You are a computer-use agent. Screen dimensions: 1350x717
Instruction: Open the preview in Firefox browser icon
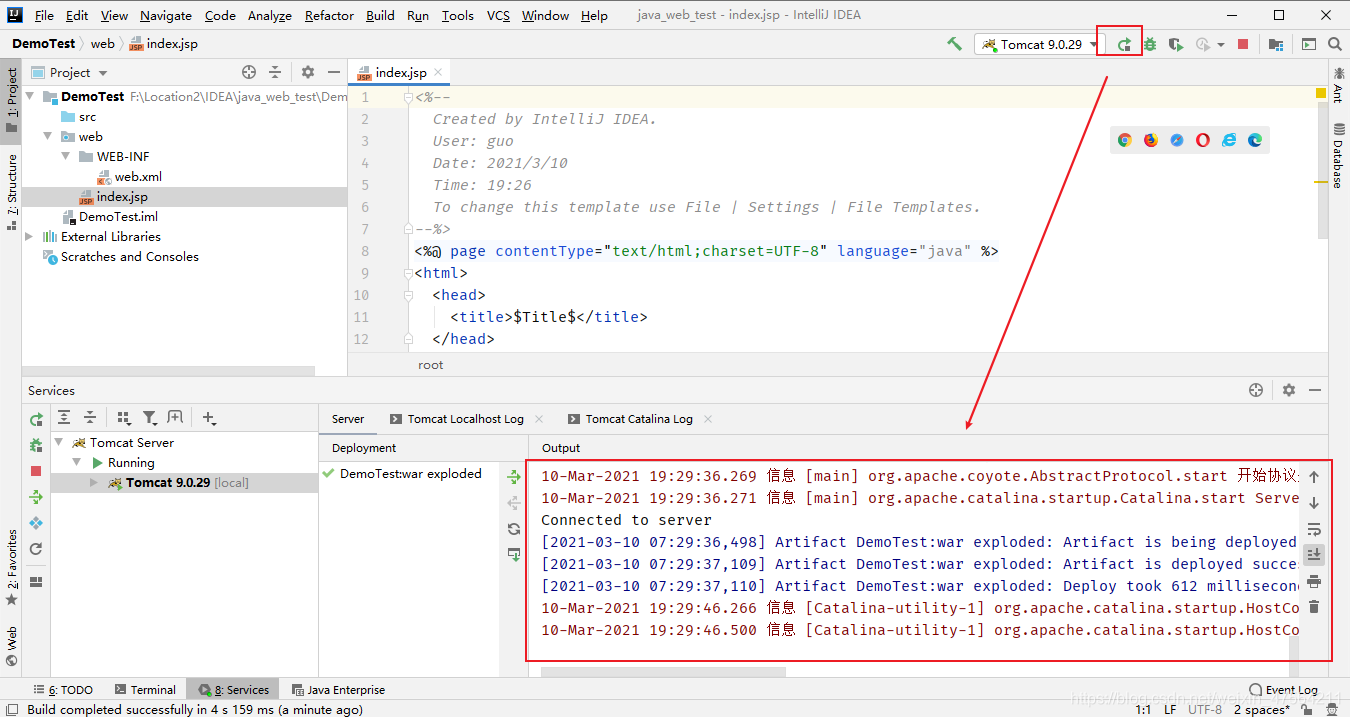(1150, 140)
